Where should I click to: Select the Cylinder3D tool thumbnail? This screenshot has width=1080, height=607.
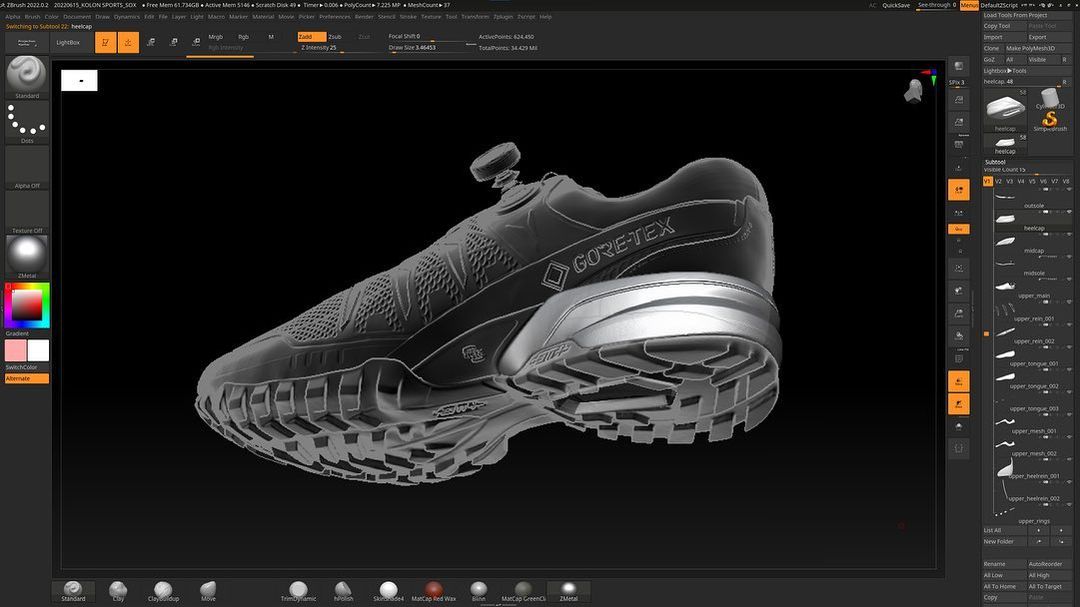click(x=1050, y=98)
